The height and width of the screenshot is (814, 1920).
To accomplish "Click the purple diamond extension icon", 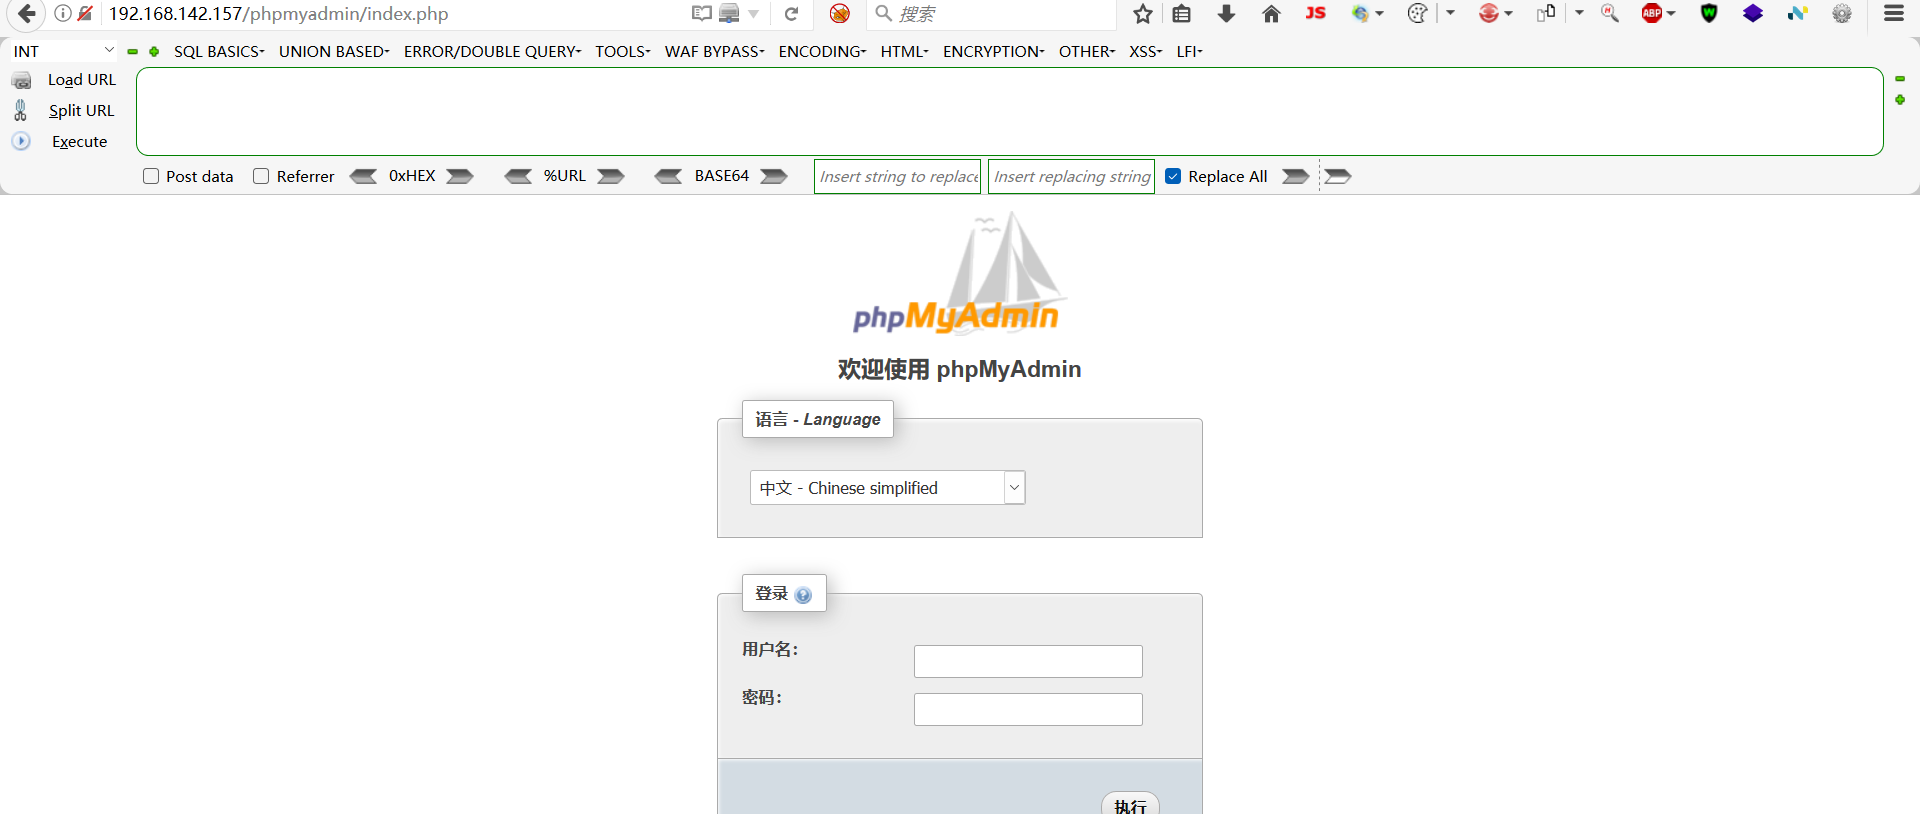I will 1753,13.
